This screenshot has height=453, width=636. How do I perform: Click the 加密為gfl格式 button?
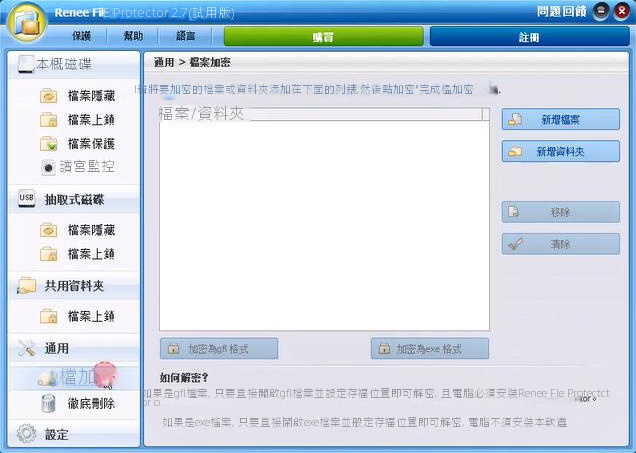click(x=219, y=349)
